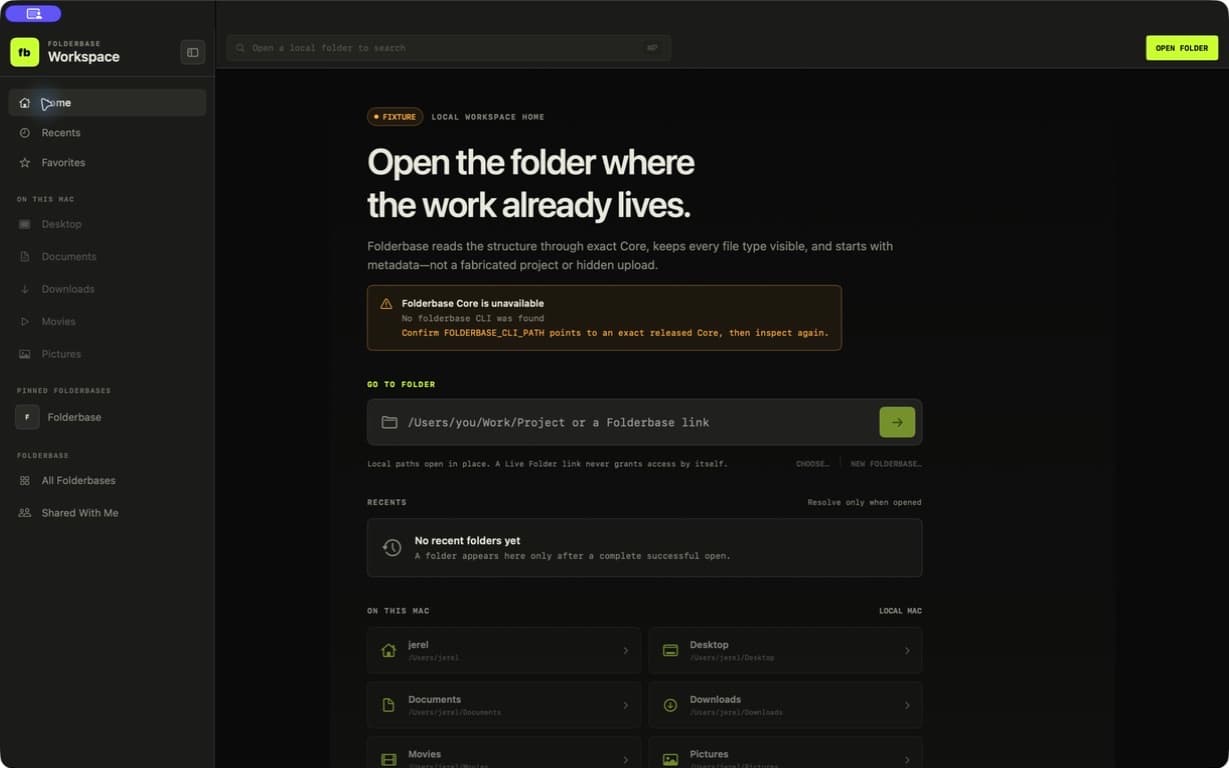Screen dimensions: 1229x768
Task: Click the recents history clock icon
Action: tap(392, 548)
